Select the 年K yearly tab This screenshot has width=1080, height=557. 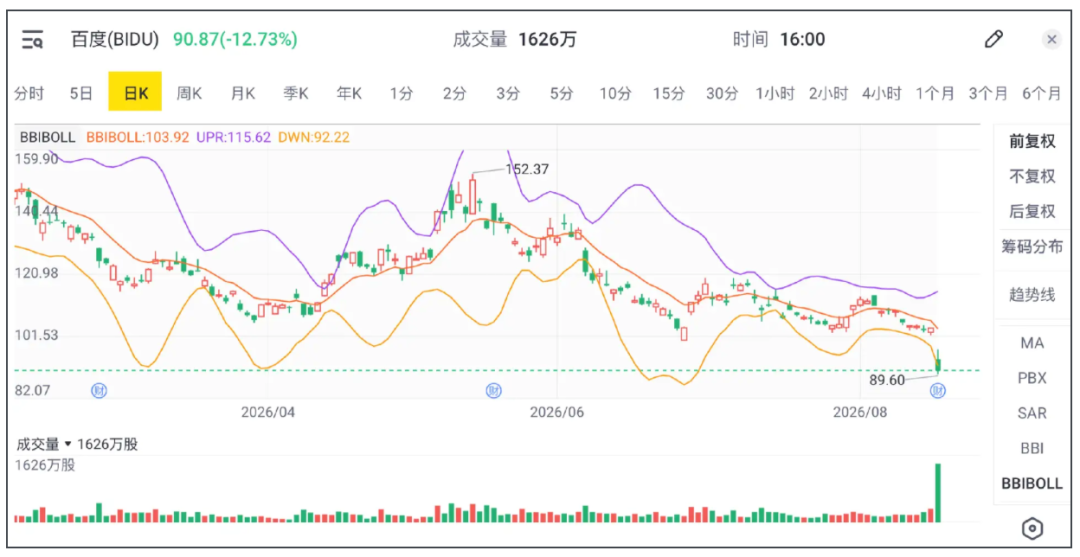pyautogui.click(x=349, y=93)
